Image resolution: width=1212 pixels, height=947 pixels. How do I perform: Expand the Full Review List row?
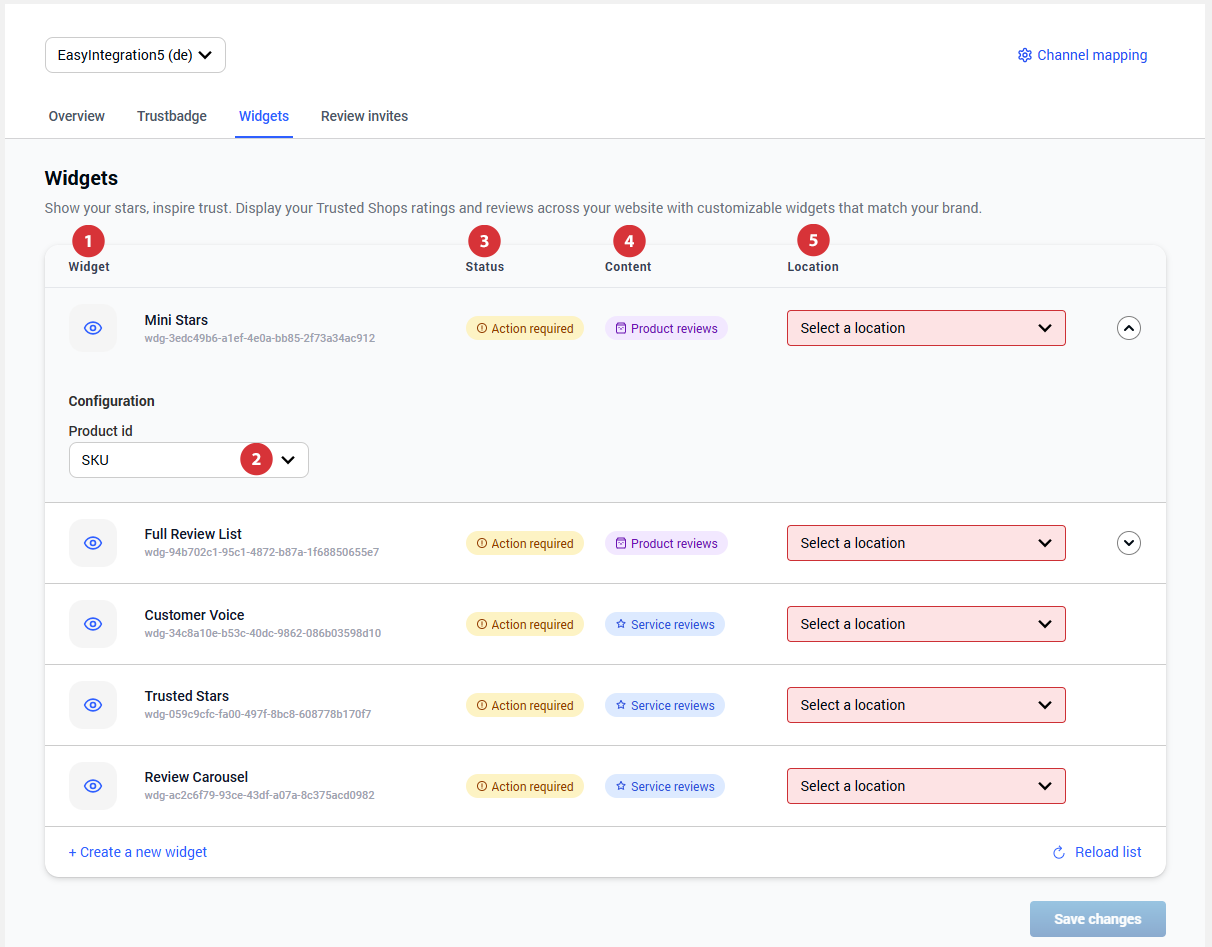pos(1128,543)
